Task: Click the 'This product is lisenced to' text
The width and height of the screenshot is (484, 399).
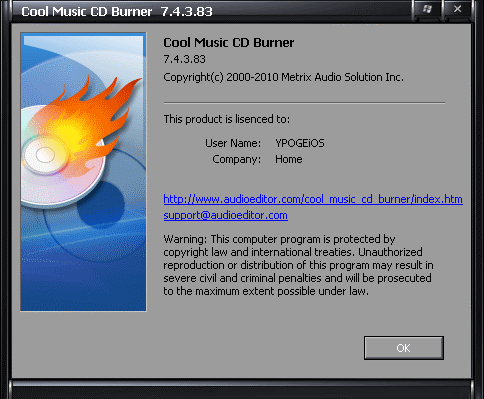Action: (227, 119)
